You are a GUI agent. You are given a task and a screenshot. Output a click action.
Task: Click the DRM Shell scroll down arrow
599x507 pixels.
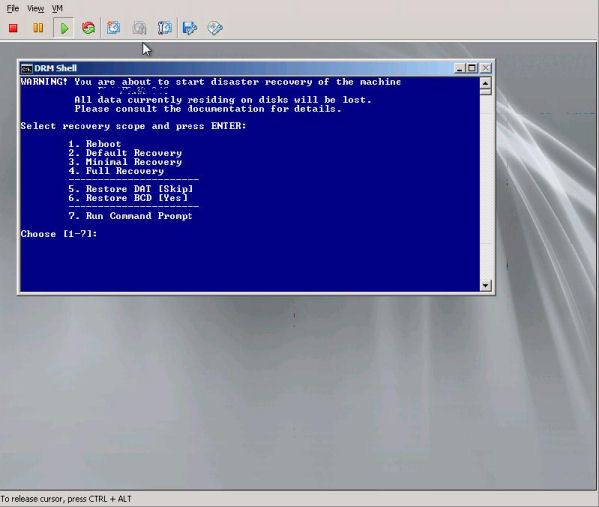[485, 285]
